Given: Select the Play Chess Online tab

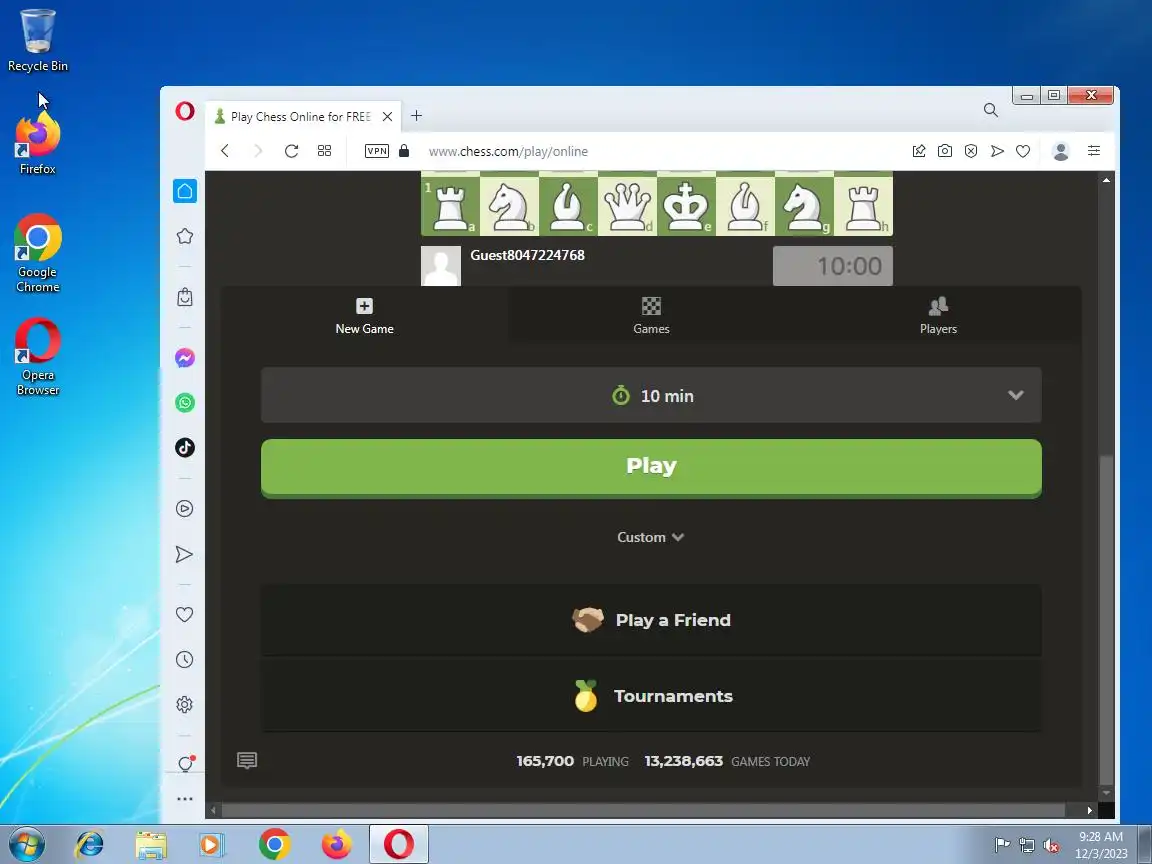Looking at the screenshot, I should (x=300, y=116).
